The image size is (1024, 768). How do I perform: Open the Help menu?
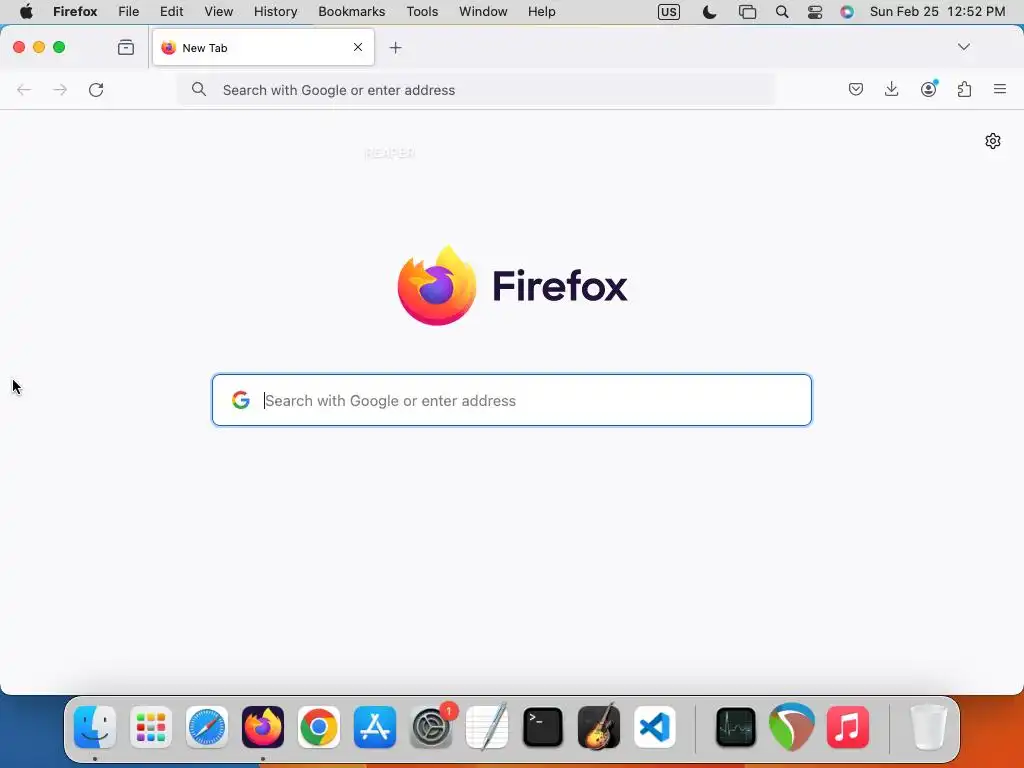pyautogui.click(x=542, y=12)
